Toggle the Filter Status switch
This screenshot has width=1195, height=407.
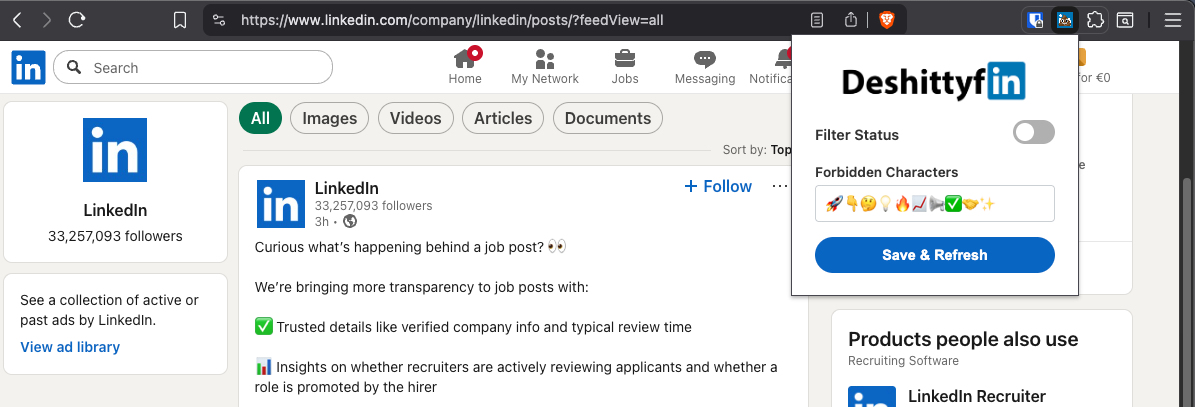[1033, 133]
